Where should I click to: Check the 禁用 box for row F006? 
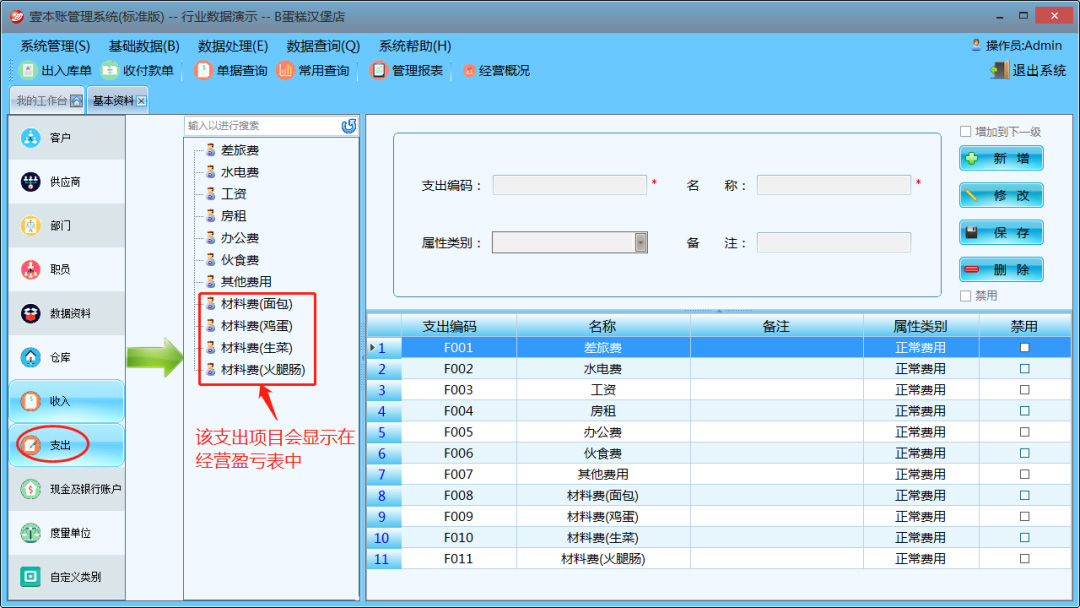coord(1024,453)
